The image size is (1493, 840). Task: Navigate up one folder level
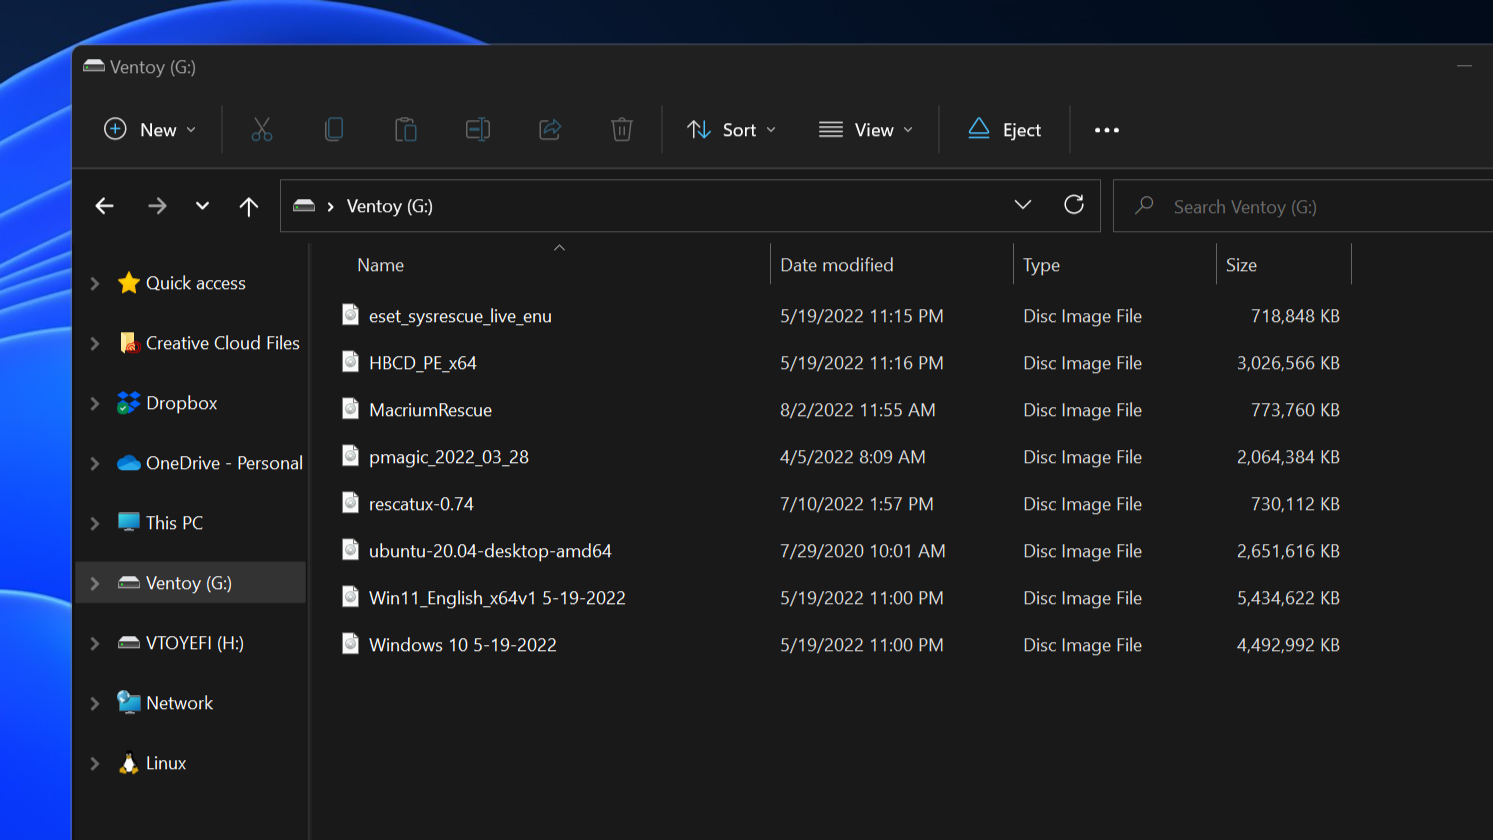[x=248, y=205]
